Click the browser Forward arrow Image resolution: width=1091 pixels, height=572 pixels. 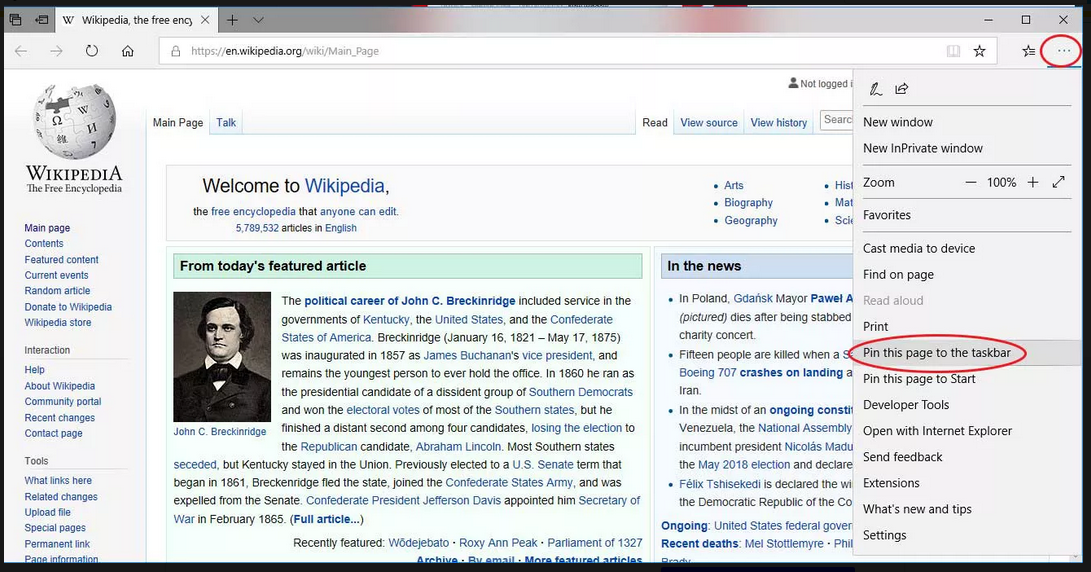56,51
